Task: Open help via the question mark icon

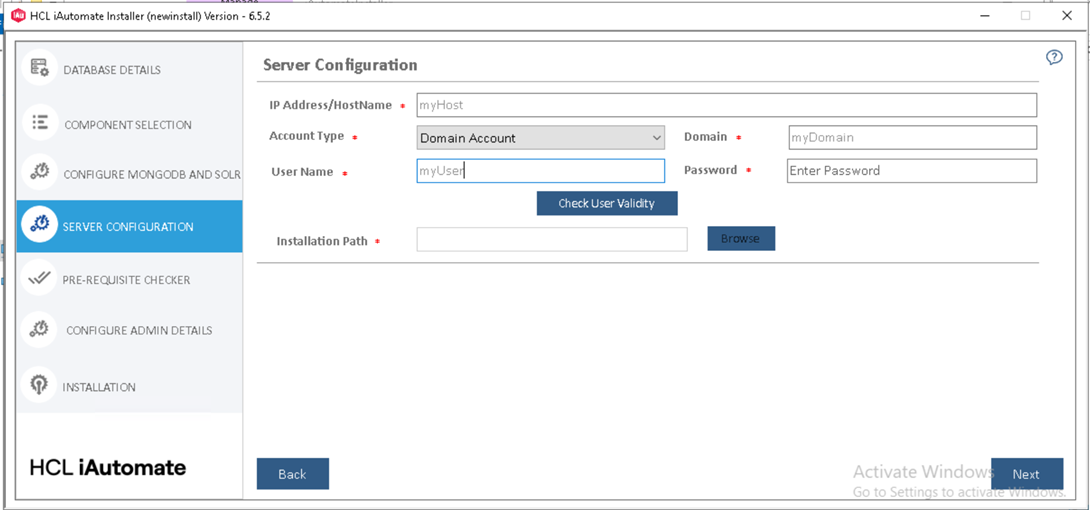Action: pyautogui.click(x=1054, y=58)
